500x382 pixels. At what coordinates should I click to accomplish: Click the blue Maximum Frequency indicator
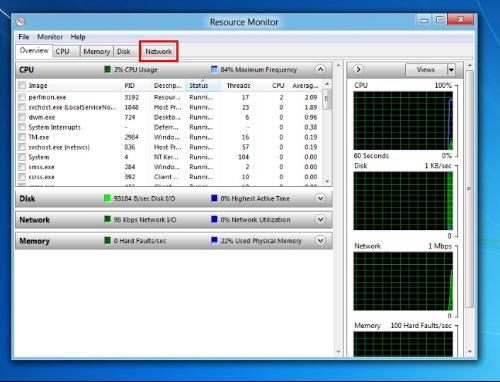pos(214,69)
